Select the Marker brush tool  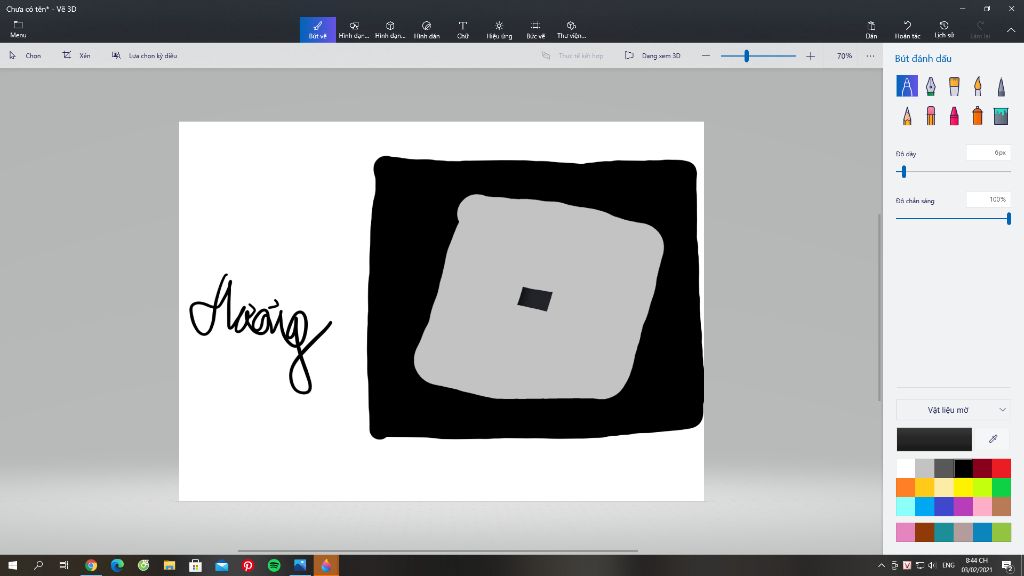click(906, 86)
